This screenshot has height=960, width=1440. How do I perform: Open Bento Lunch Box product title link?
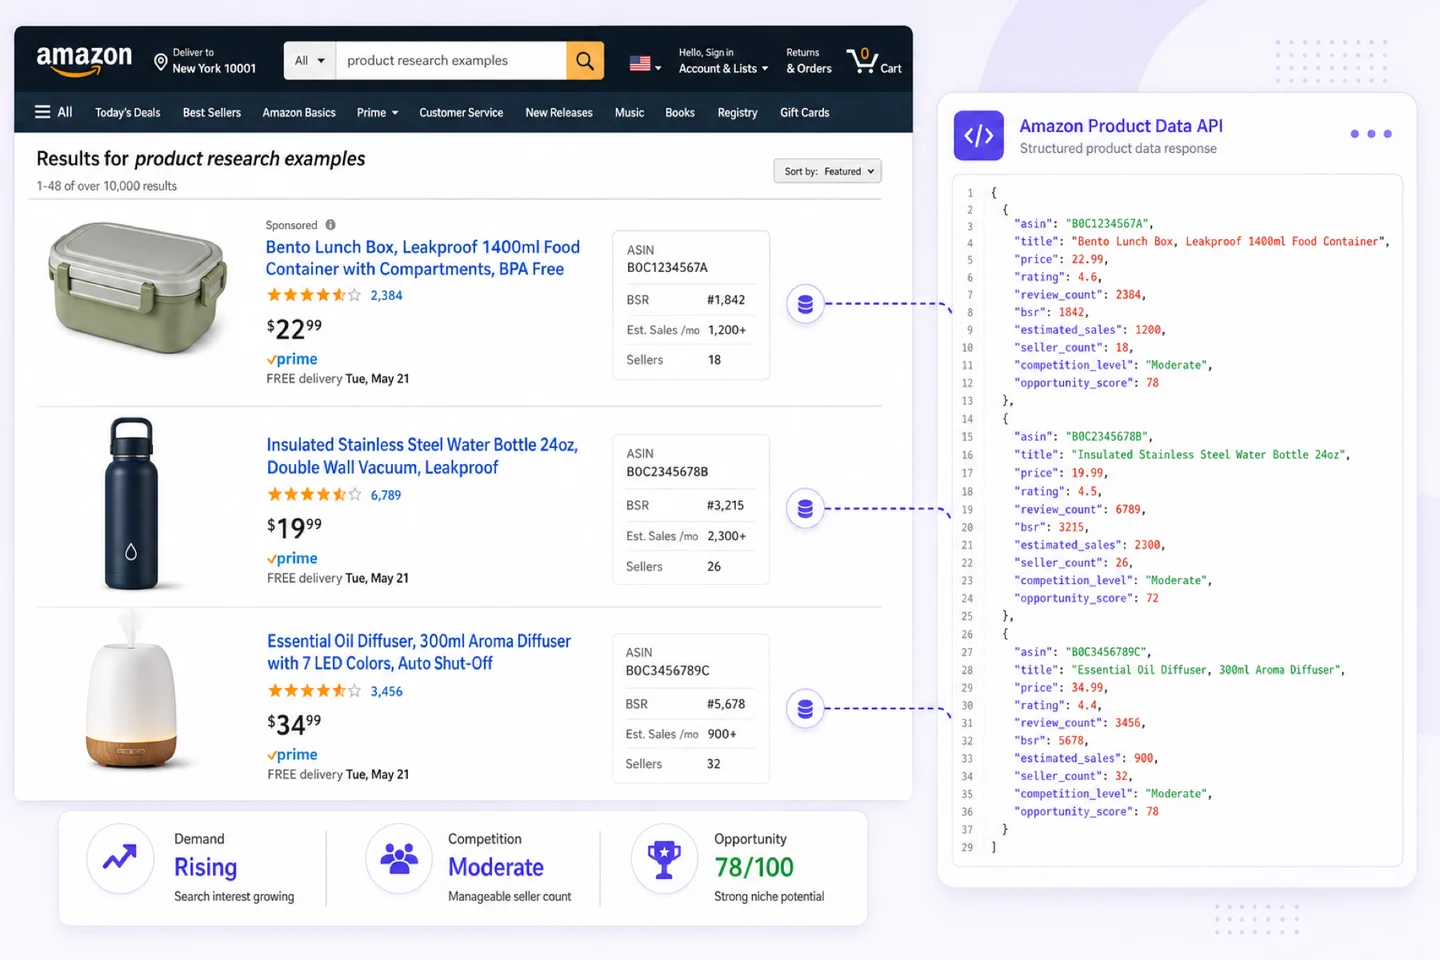[422, 258]
